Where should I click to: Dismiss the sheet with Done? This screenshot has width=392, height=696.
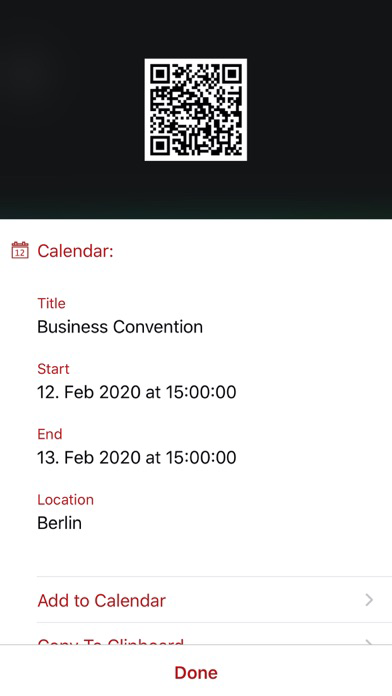tap(196, 672)
